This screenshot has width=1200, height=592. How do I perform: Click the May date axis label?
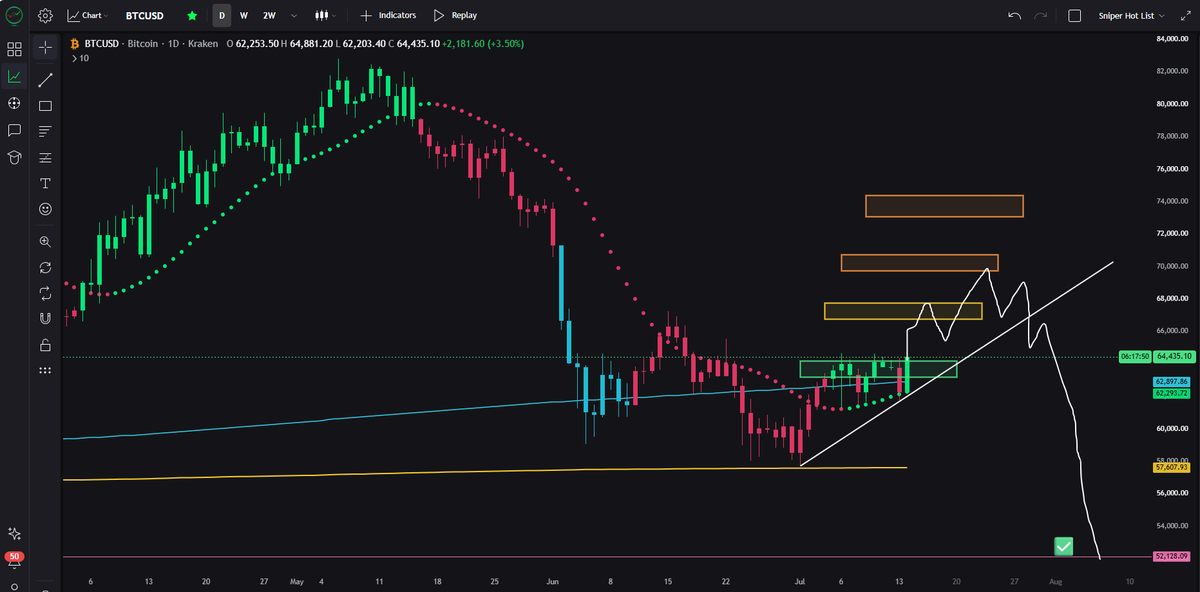click(296, 580)
